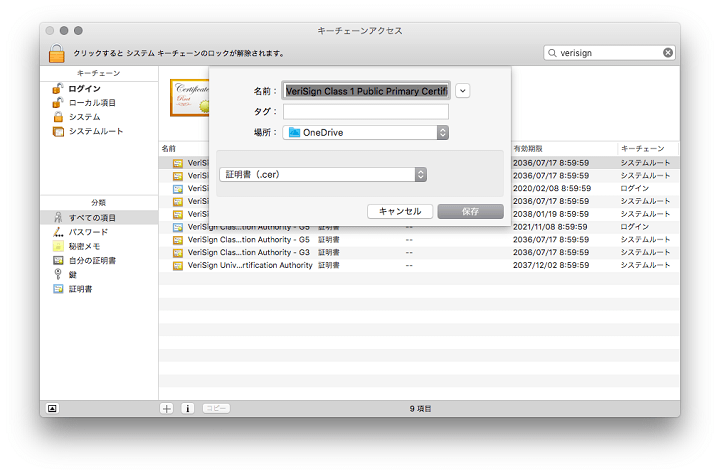Expand the save dialog with the chevron button
Image resolution: width=720 pixels, height=474 pixels.
463,91
